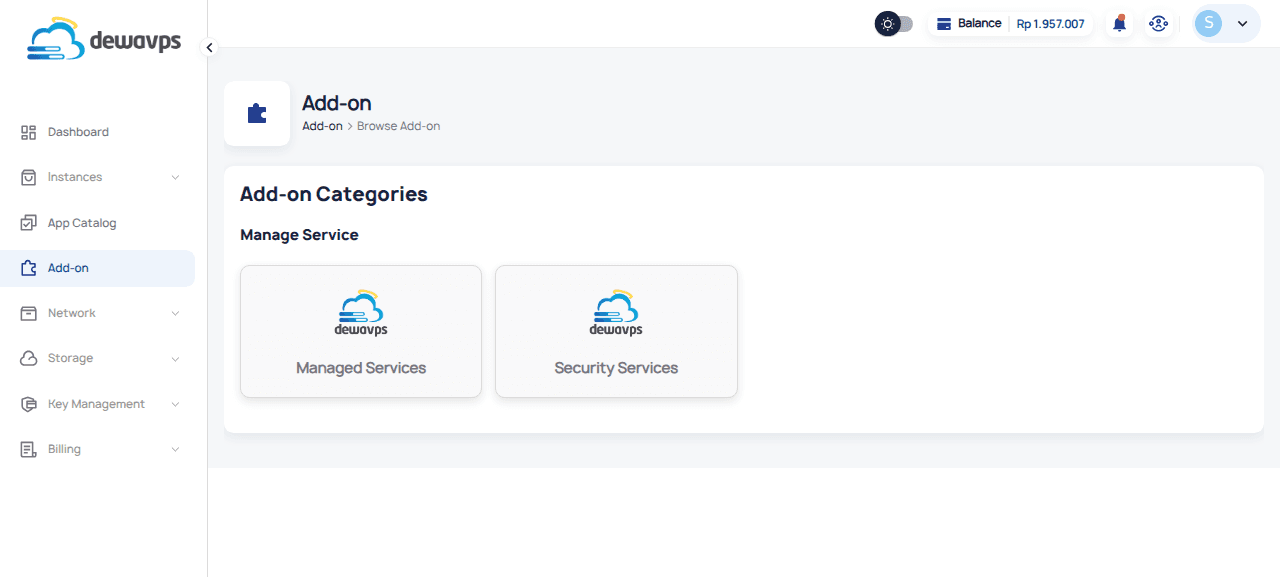Click the Add-on breadcrumb link
Image resolution: width=1280 pixels, height=577 pixels.
click(322, 126)
